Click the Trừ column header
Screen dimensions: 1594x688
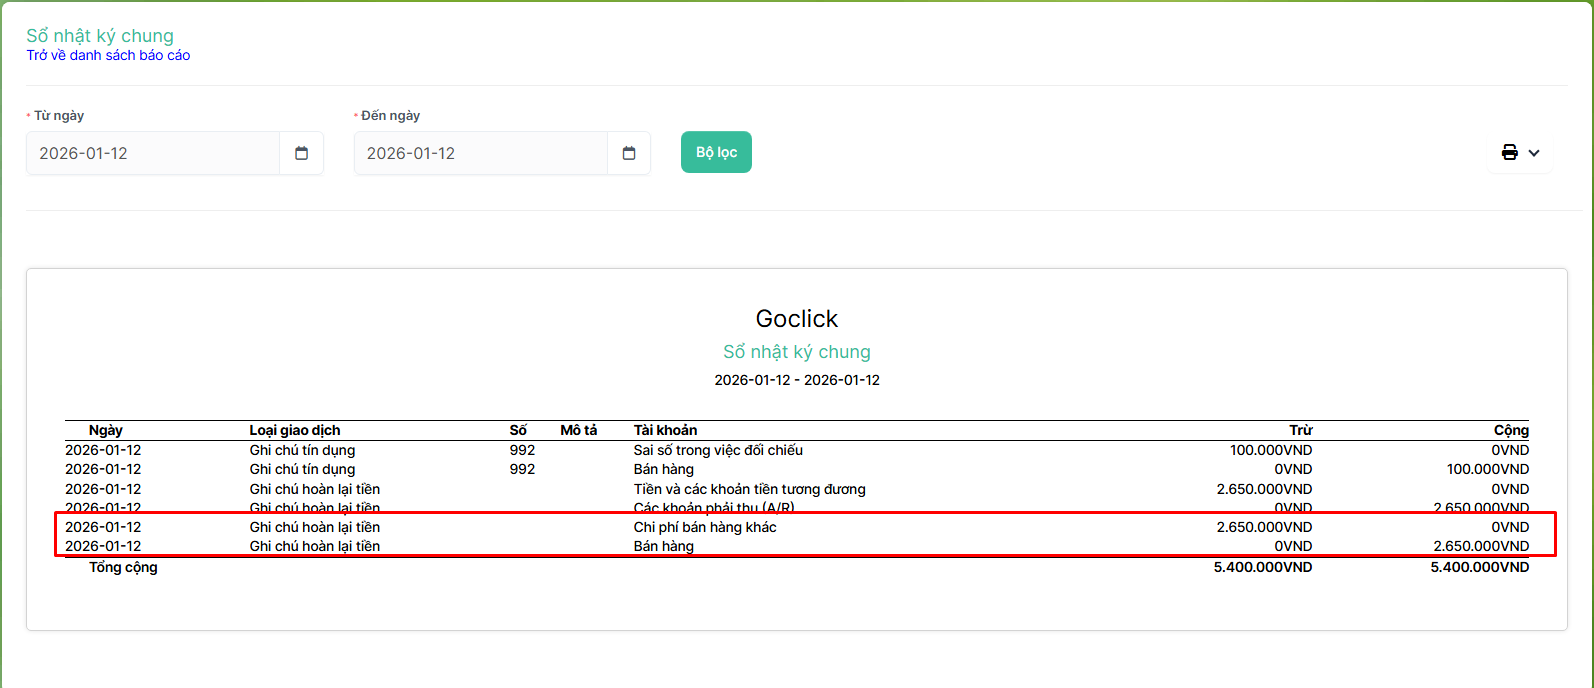point(1300,430)
